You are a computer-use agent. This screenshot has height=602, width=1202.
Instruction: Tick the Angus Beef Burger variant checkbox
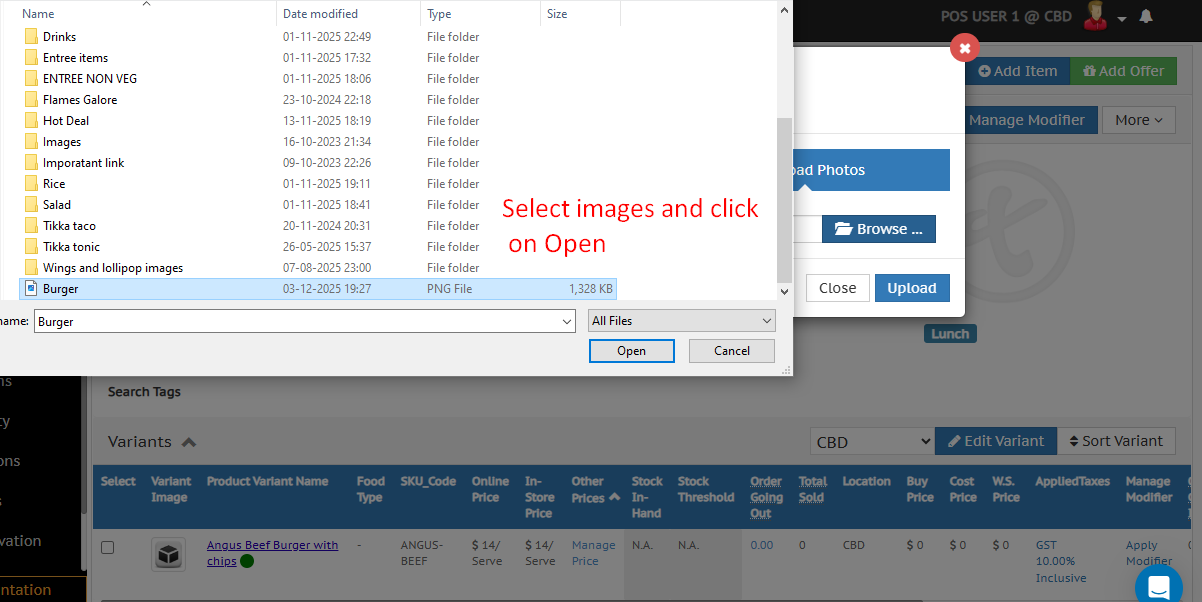(x=108, y=547)
